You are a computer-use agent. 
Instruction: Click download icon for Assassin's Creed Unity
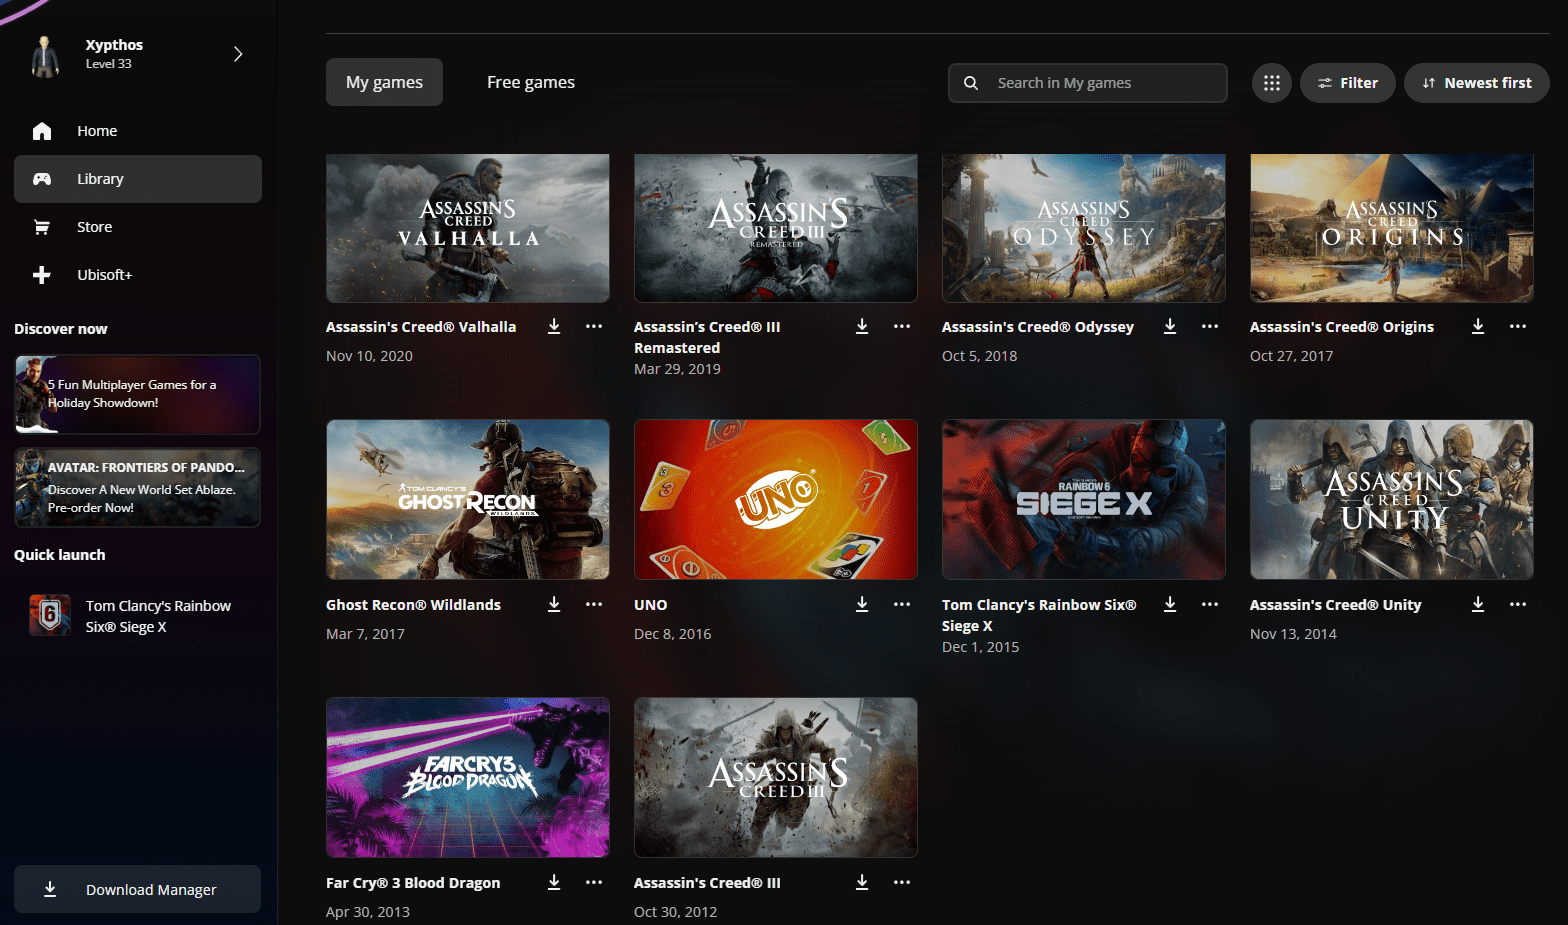point(1478,605)
